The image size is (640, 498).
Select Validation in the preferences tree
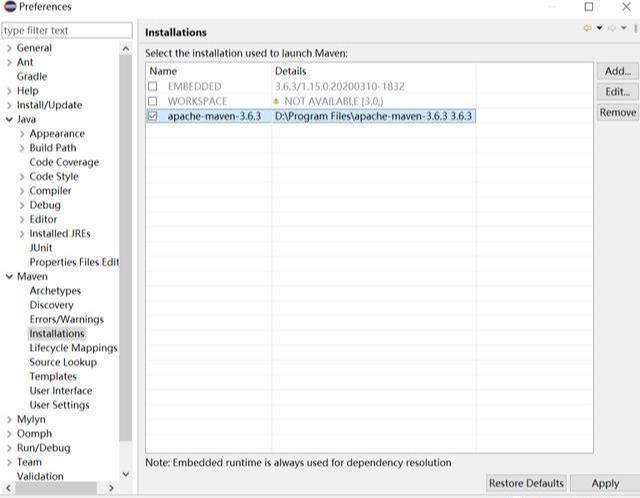click(40, 476)
